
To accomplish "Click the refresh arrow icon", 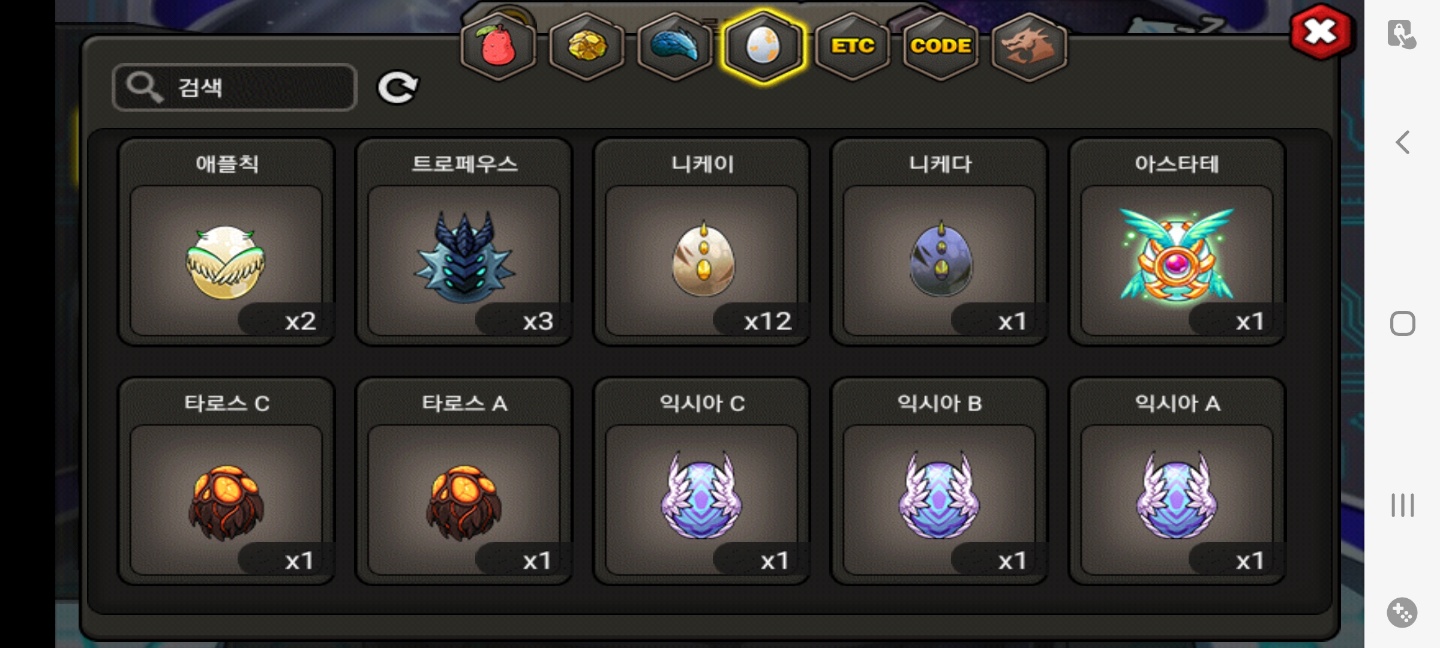I will (x=398, y=88).
